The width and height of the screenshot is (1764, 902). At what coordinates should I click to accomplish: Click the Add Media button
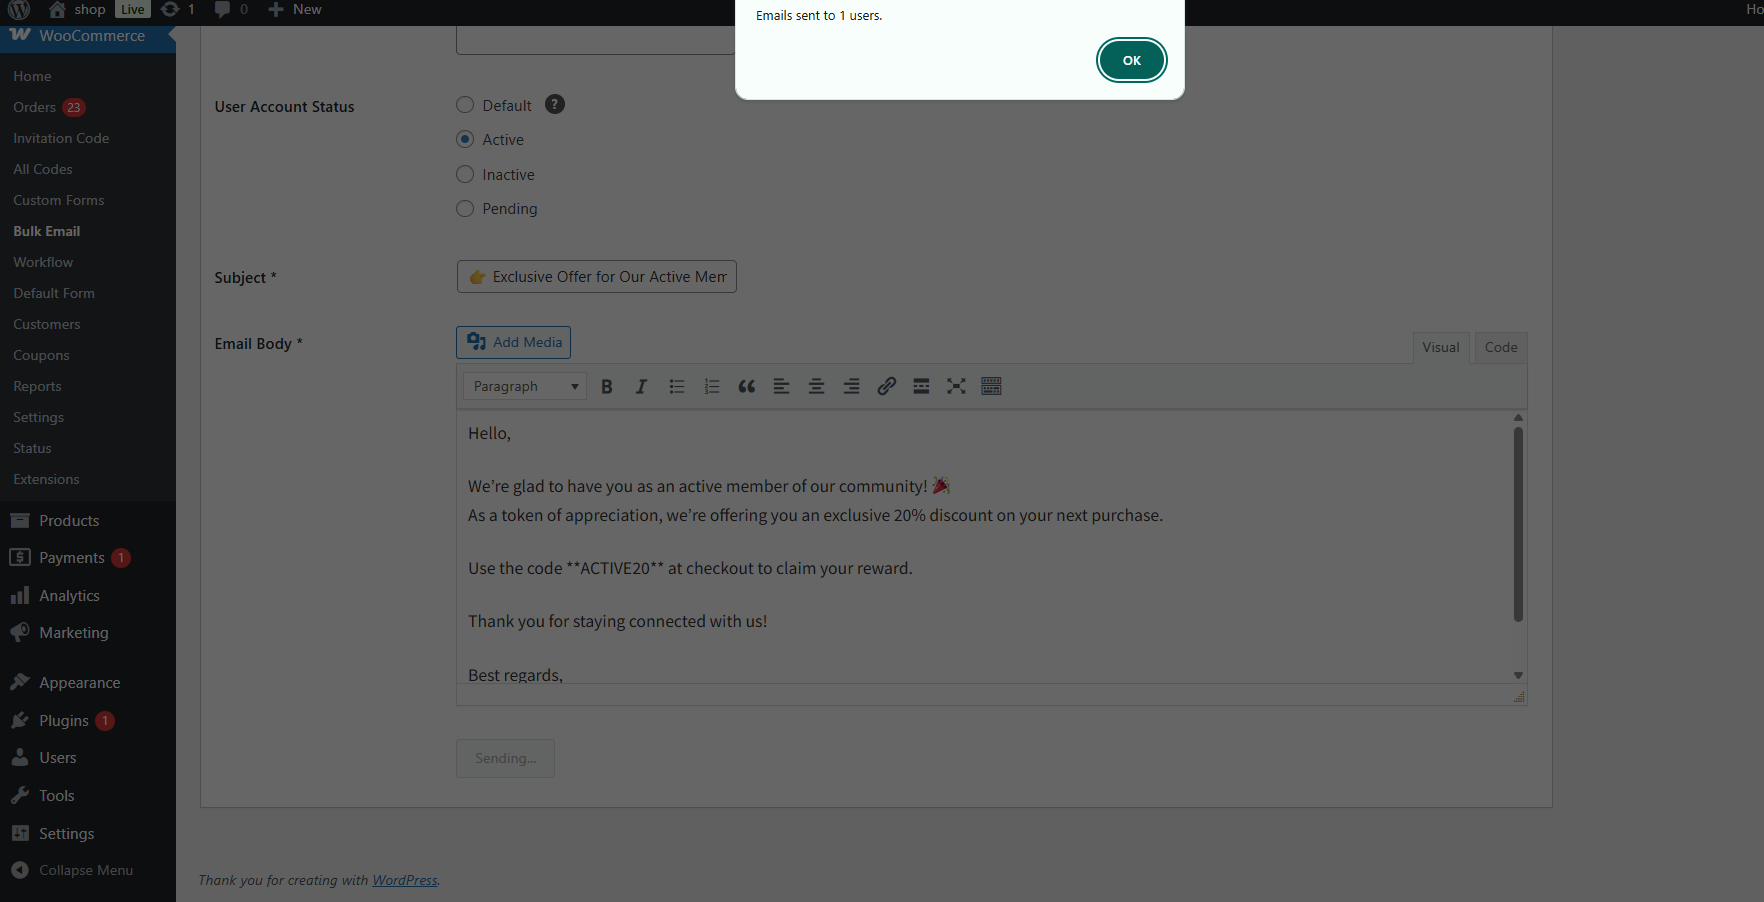tap(514, 342)
